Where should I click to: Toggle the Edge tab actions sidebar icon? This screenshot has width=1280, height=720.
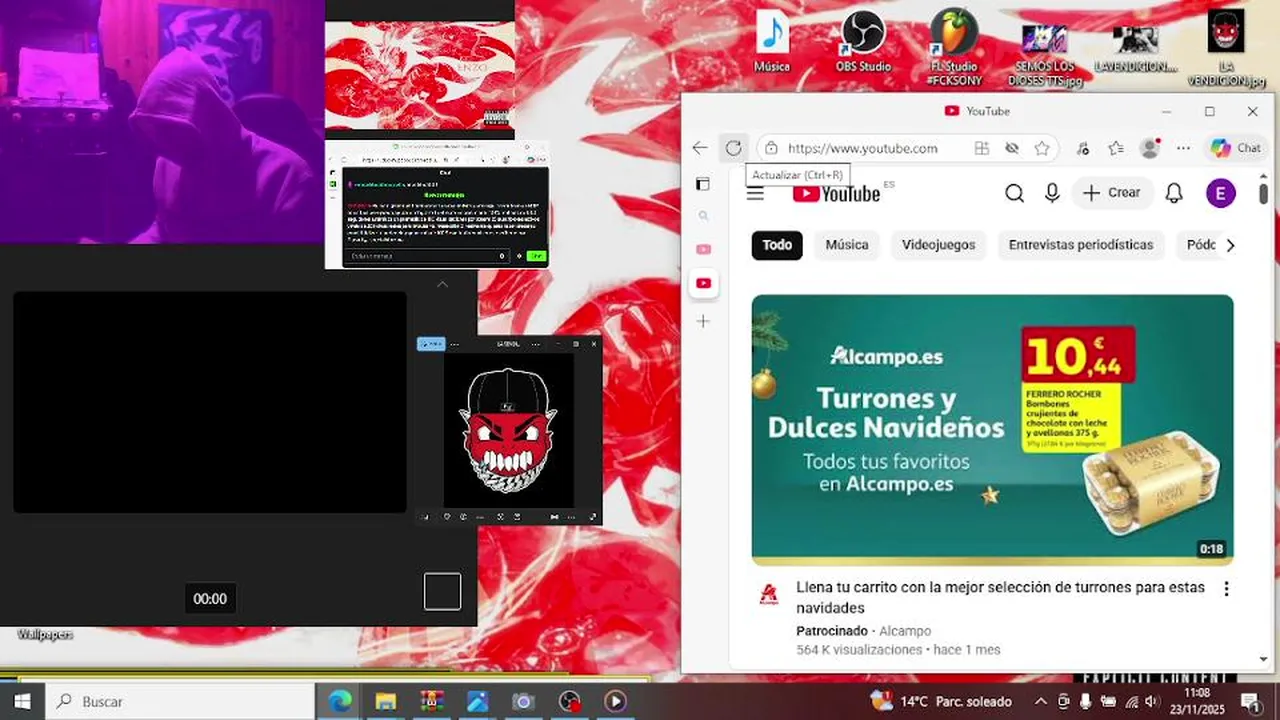coord(703,184)
